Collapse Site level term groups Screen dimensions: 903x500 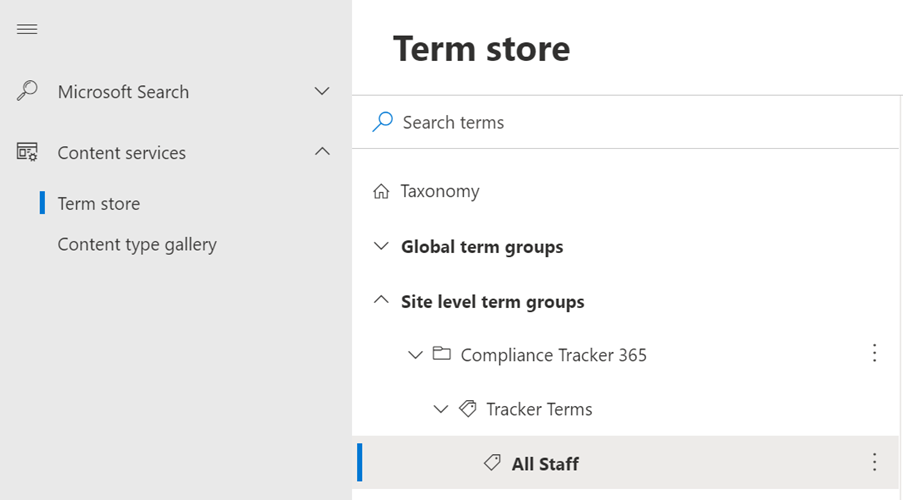click(x=381, y=300)
